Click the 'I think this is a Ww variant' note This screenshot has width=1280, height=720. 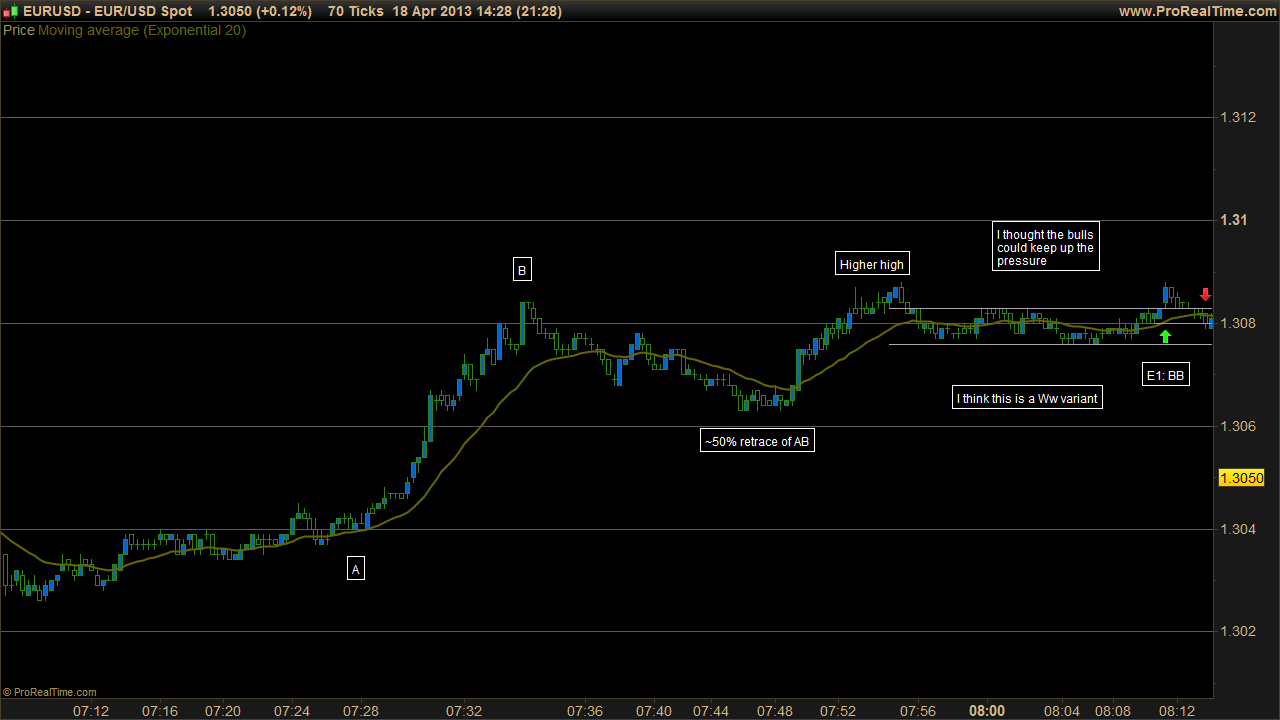[x=1027, y=398]
